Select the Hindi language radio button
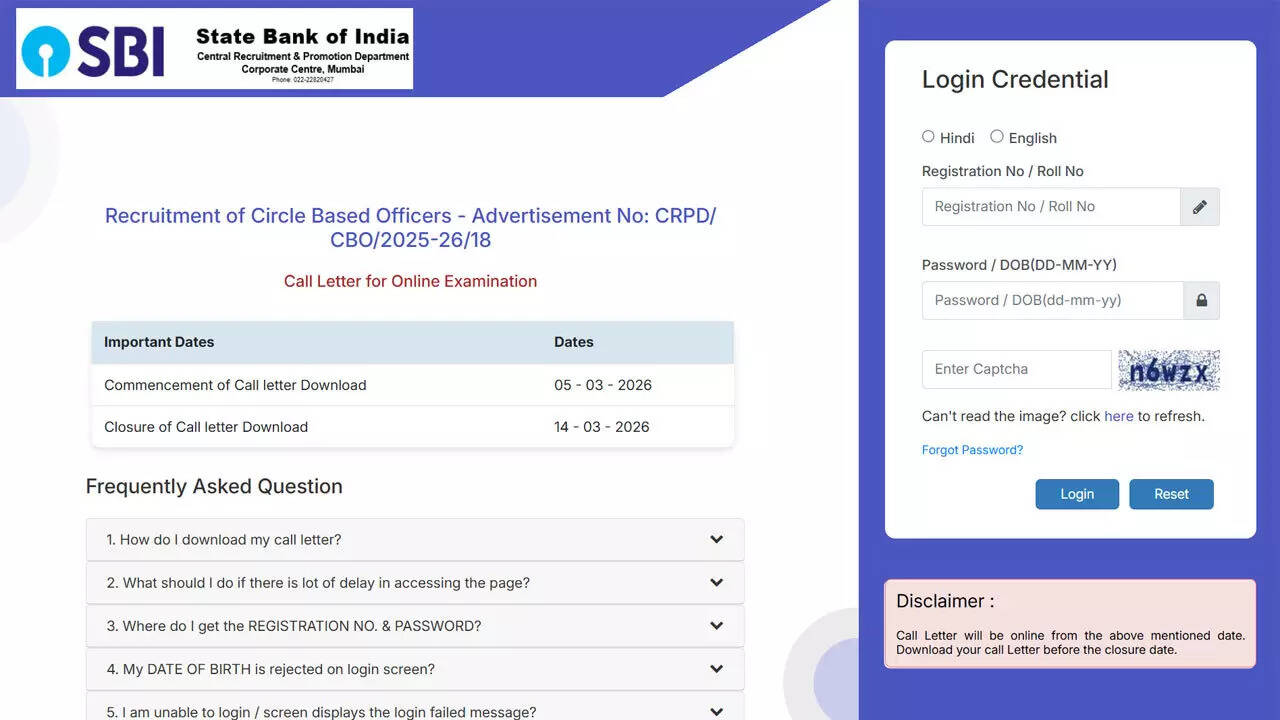Screen dimensions: 1280x720 (x=928, y=137)
